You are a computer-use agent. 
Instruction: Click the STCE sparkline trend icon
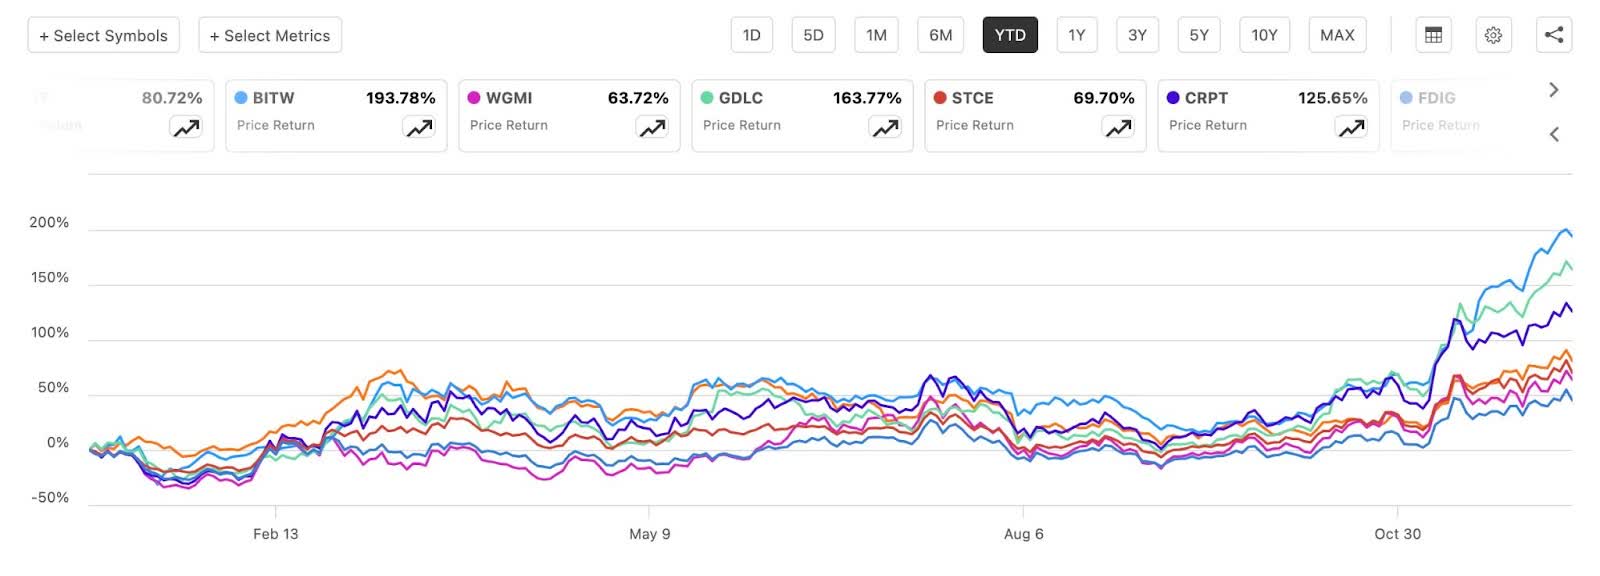1118,127
